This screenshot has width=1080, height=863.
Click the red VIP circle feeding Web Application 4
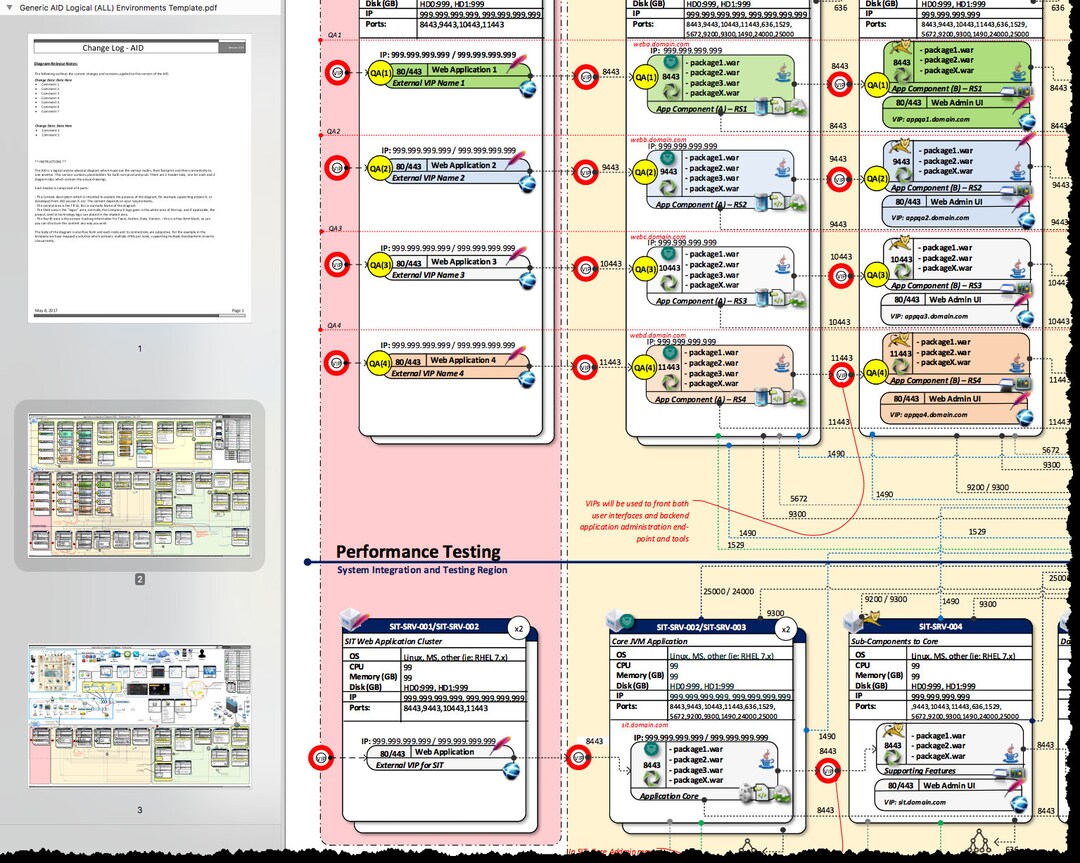click(337, 363)
